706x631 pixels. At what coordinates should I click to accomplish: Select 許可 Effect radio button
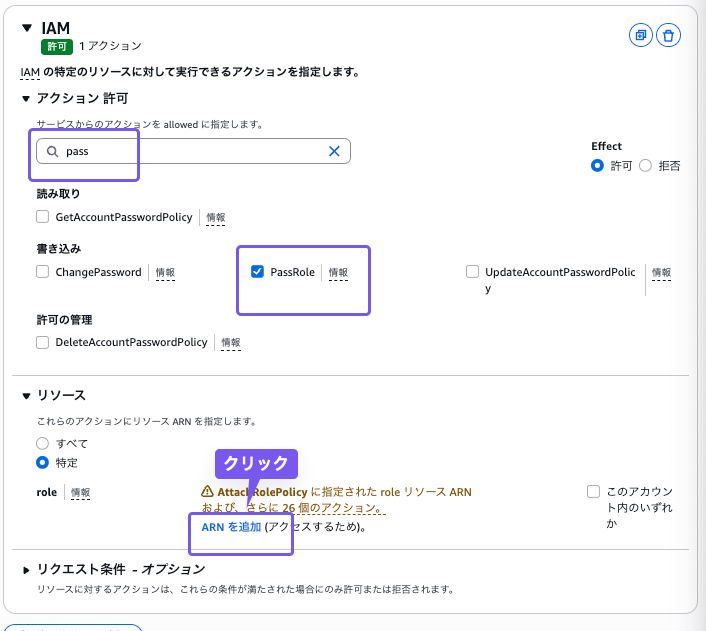point(597,166)
